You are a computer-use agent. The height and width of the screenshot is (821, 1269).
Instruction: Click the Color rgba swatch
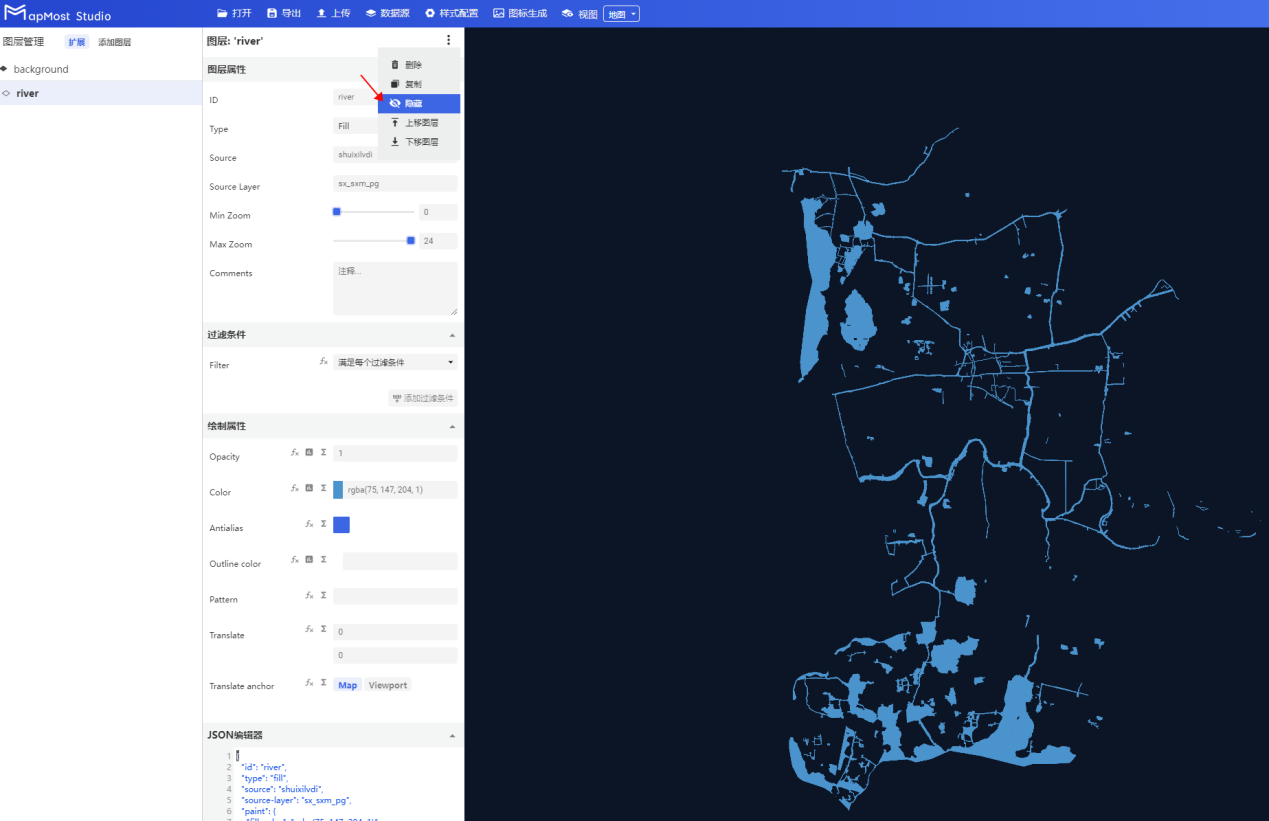pyautogui.click(x=338, y=490)
